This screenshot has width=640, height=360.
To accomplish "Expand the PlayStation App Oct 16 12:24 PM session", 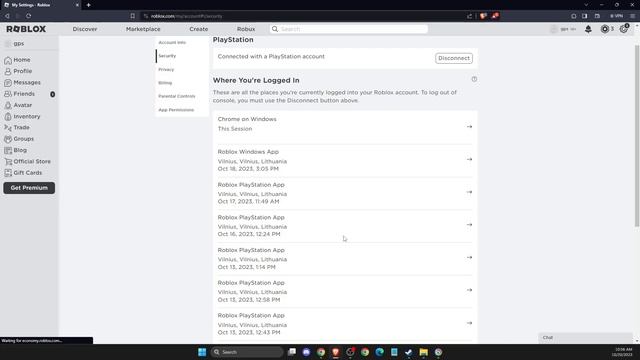I will (469, 225).
